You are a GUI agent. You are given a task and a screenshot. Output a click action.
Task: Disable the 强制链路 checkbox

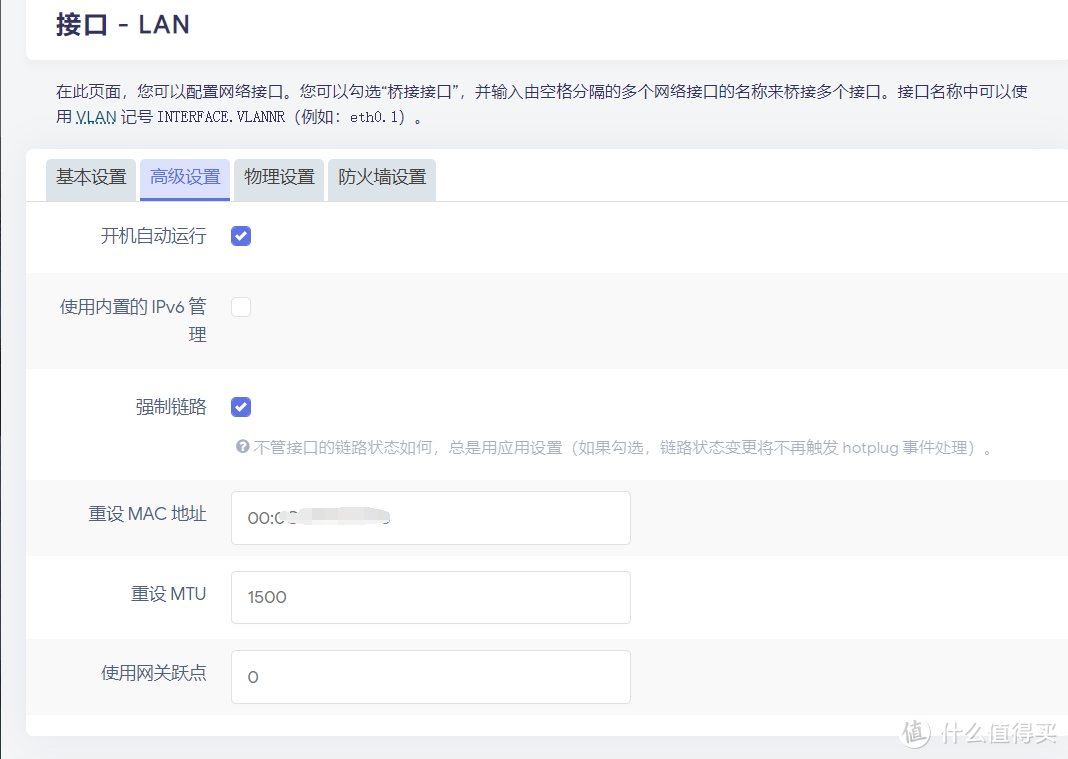coord(240,407)
